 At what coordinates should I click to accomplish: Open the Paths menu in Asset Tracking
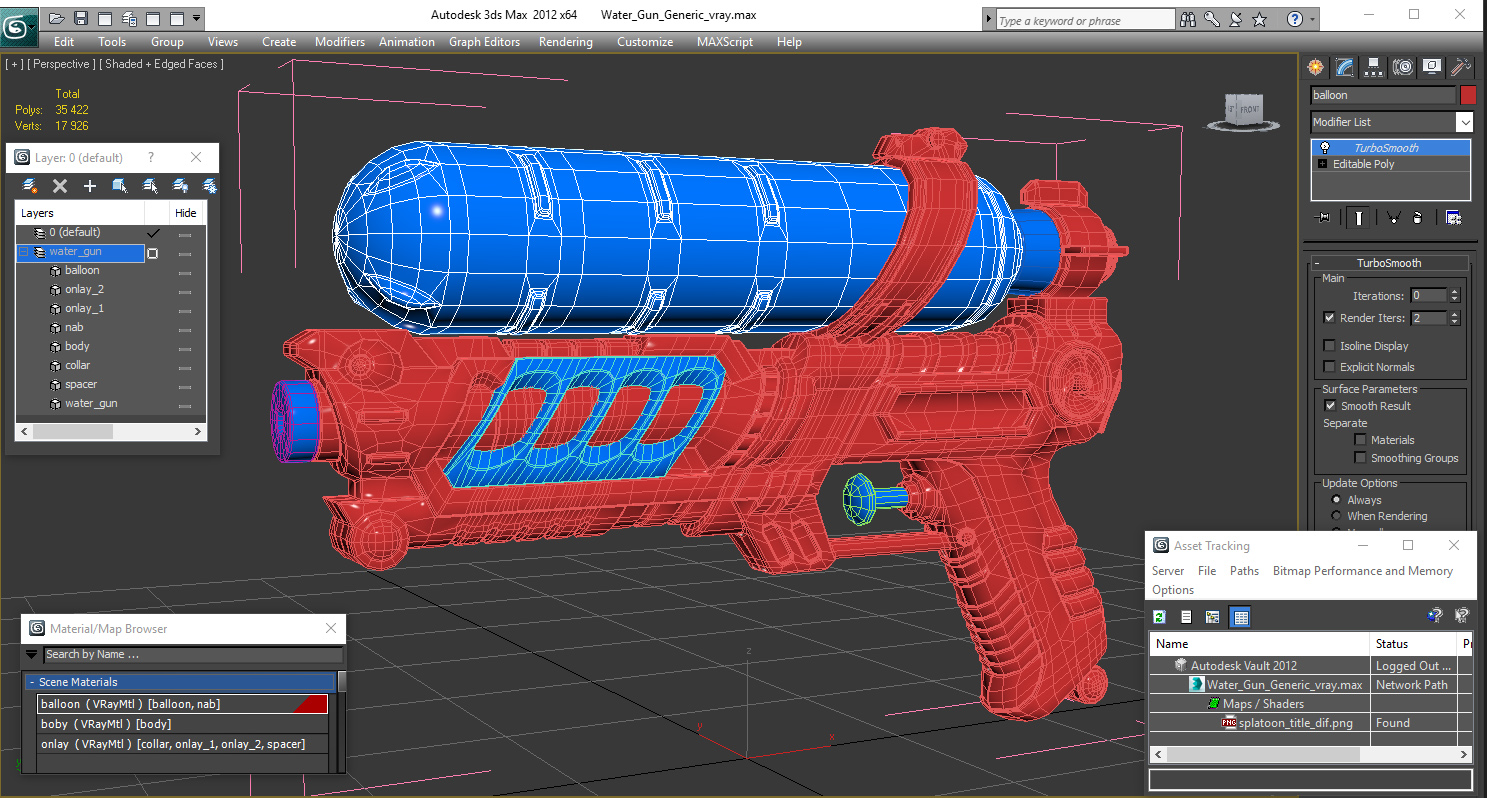pos(1244,571)
